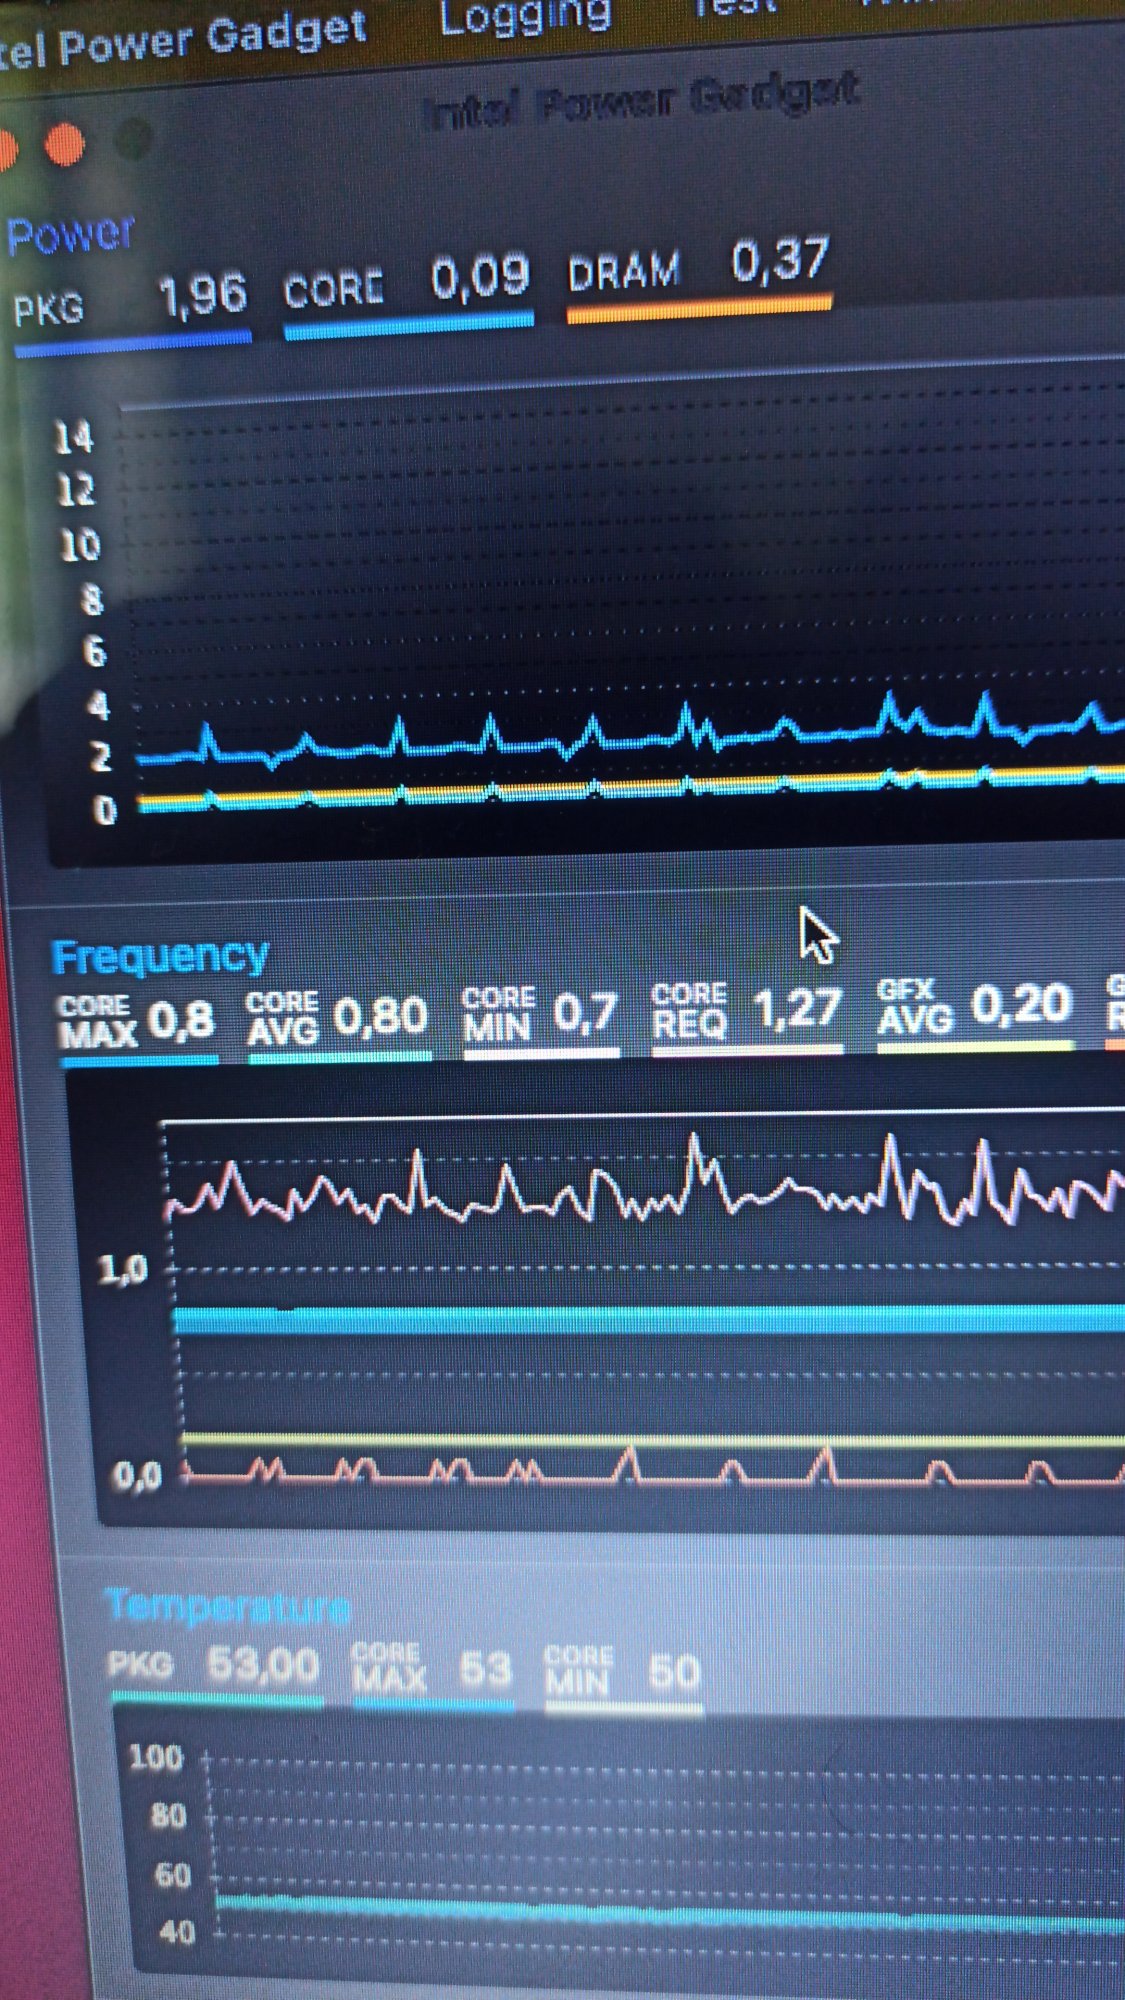Click the 14 label on power graph axis
Image resolution: width=1125 pixels, height=2000 pixels.
pos(73,438)
